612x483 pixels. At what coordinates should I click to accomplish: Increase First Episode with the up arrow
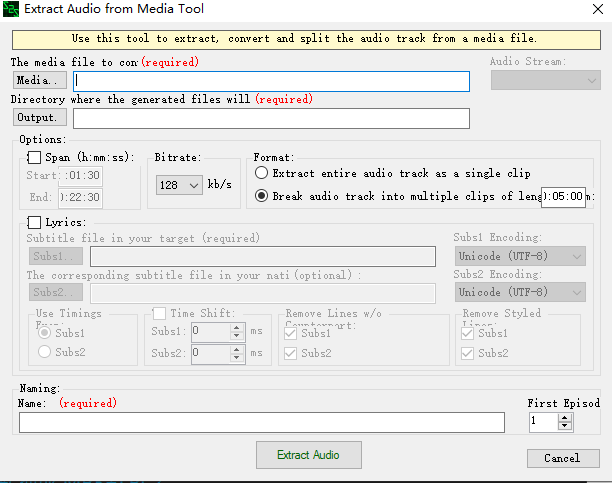565,418
